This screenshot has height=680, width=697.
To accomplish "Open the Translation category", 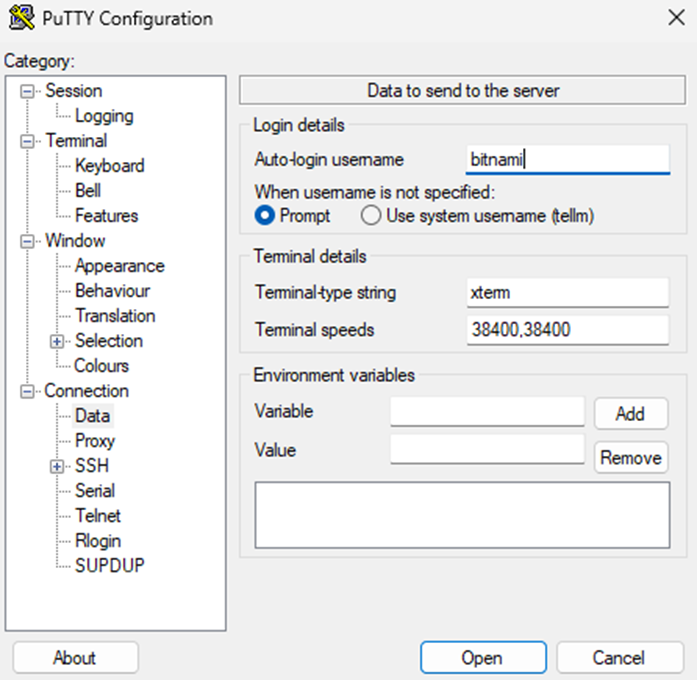I will 115,316.
